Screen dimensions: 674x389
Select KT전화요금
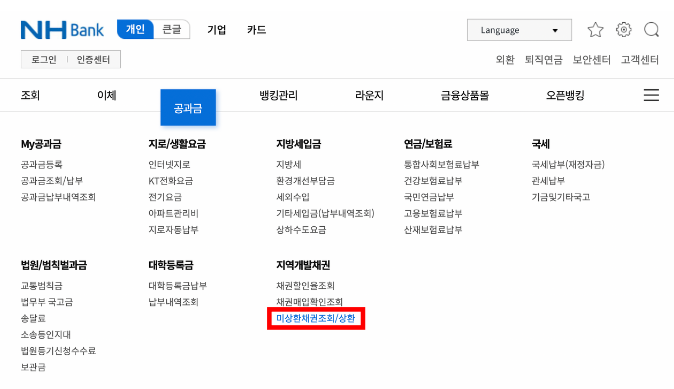point(171,181)
